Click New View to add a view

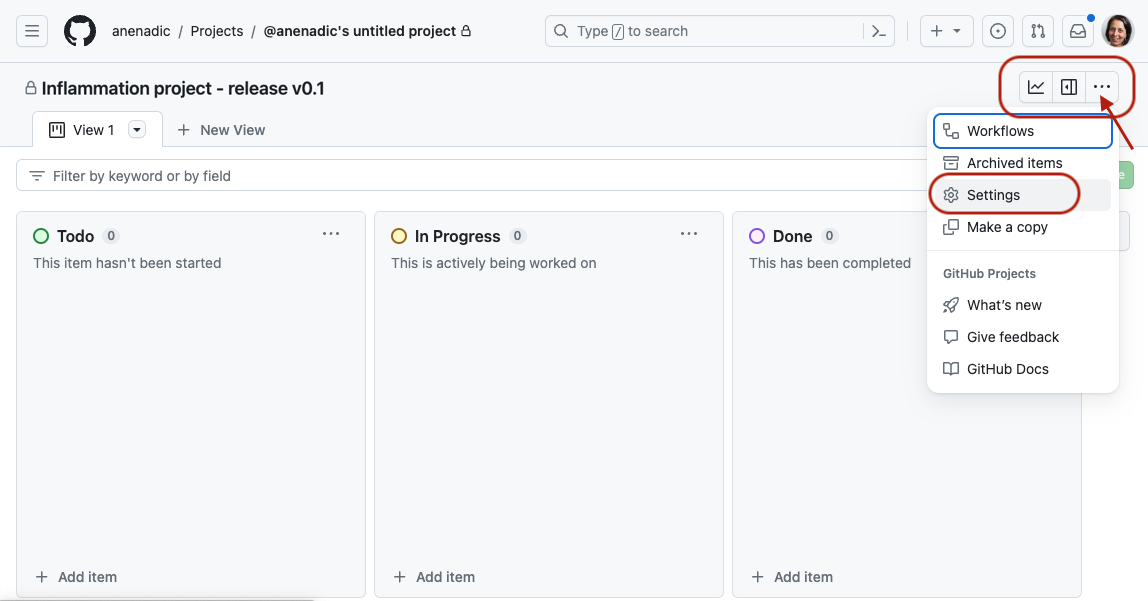tap(221, 129)
